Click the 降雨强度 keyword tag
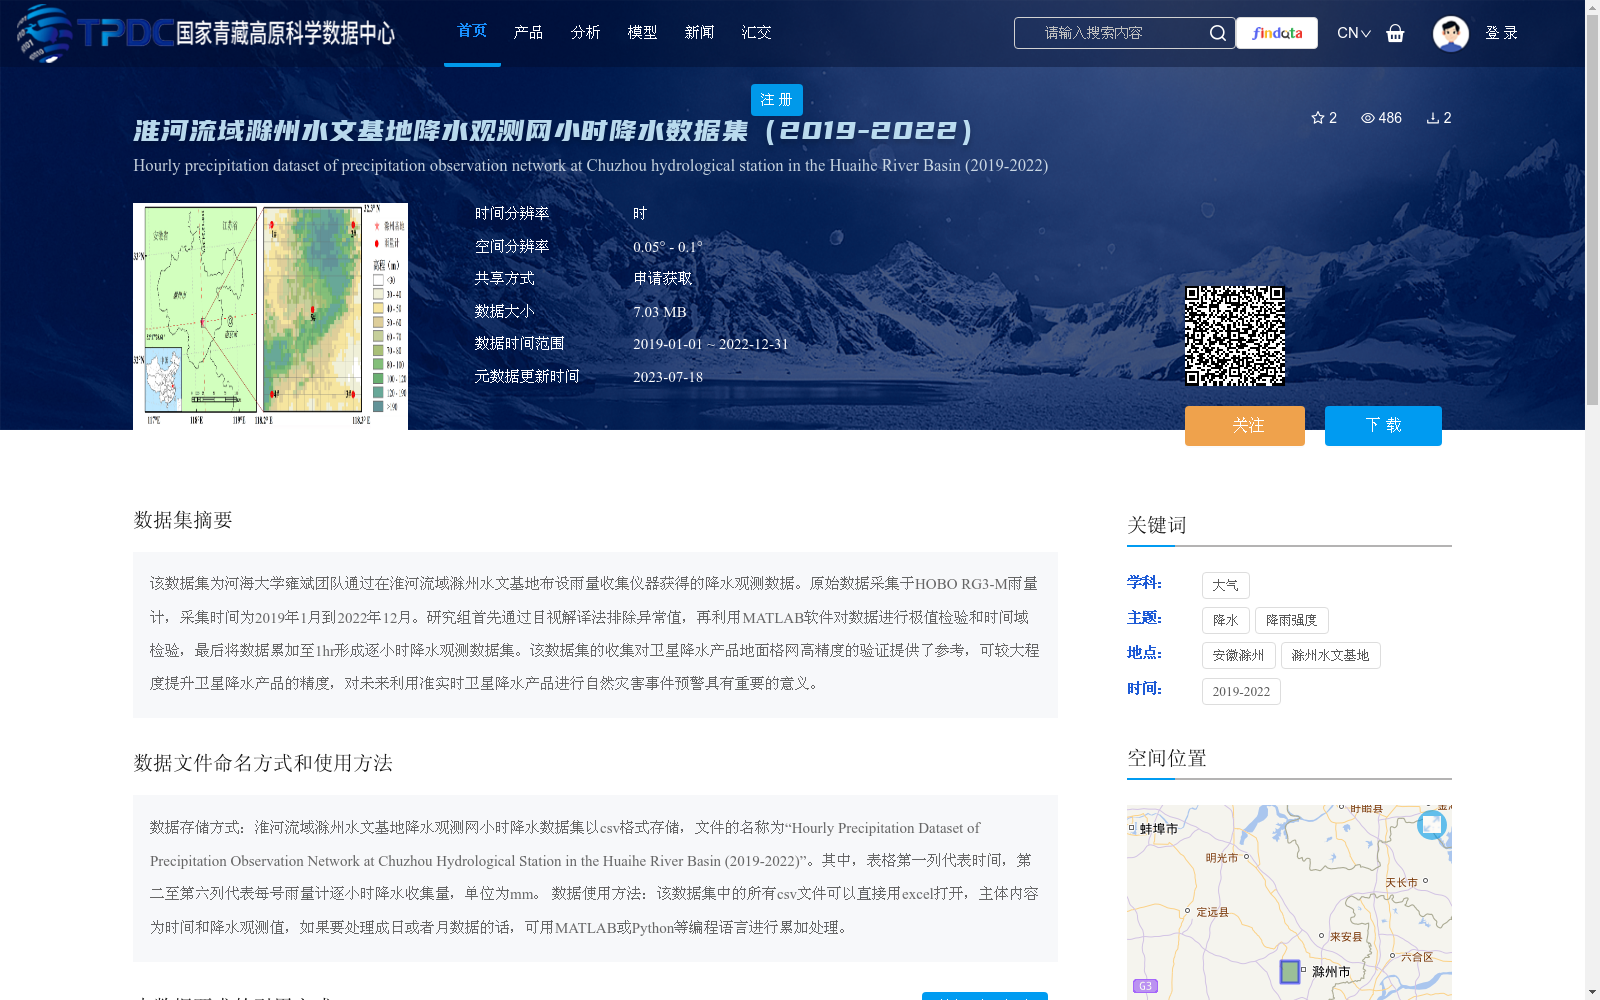This screenshot has width=1600, height=1000. tap(1291, 620)
